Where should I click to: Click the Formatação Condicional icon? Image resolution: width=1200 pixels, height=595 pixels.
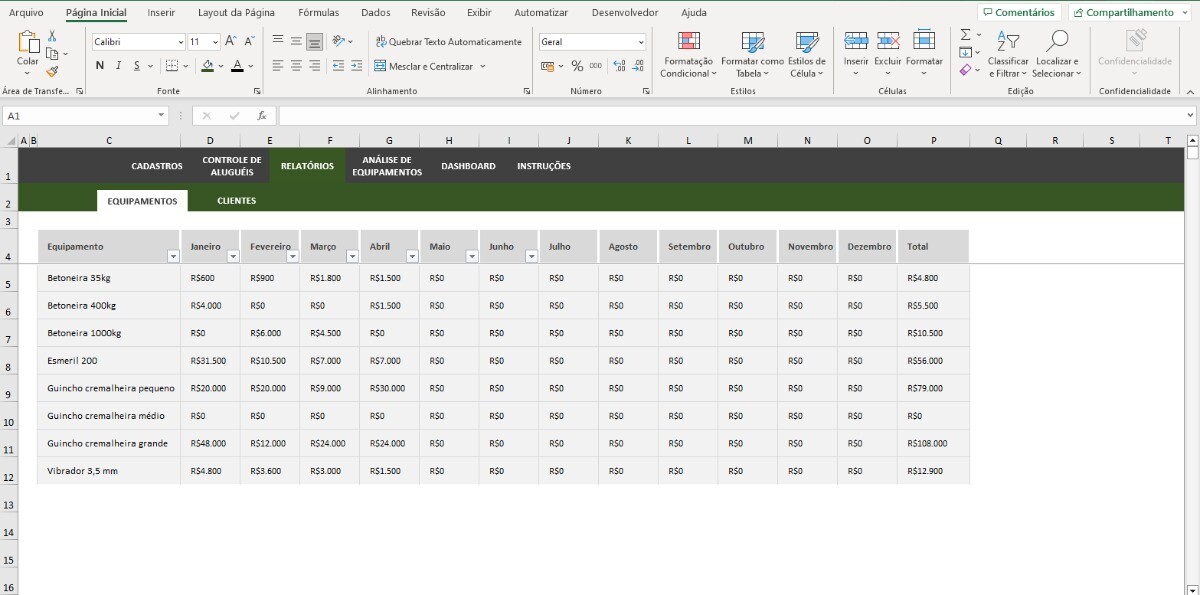688,42
